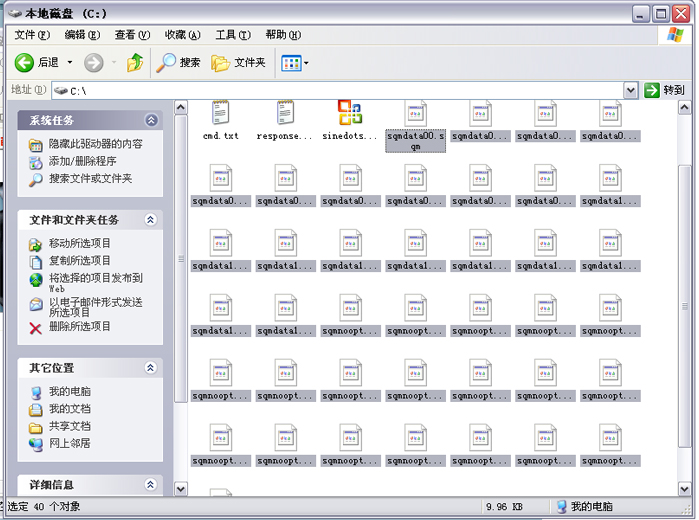Open 共享文档 in other places

70,426
